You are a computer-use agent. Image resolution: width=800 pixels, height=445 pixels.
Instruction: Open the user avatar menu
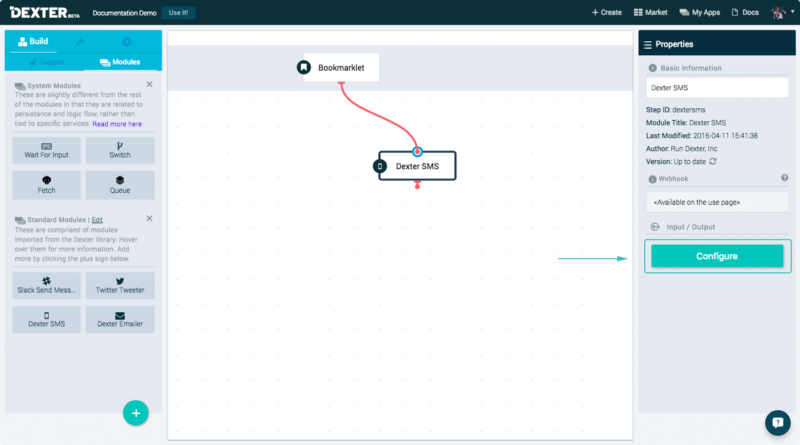tap(782, 12)
